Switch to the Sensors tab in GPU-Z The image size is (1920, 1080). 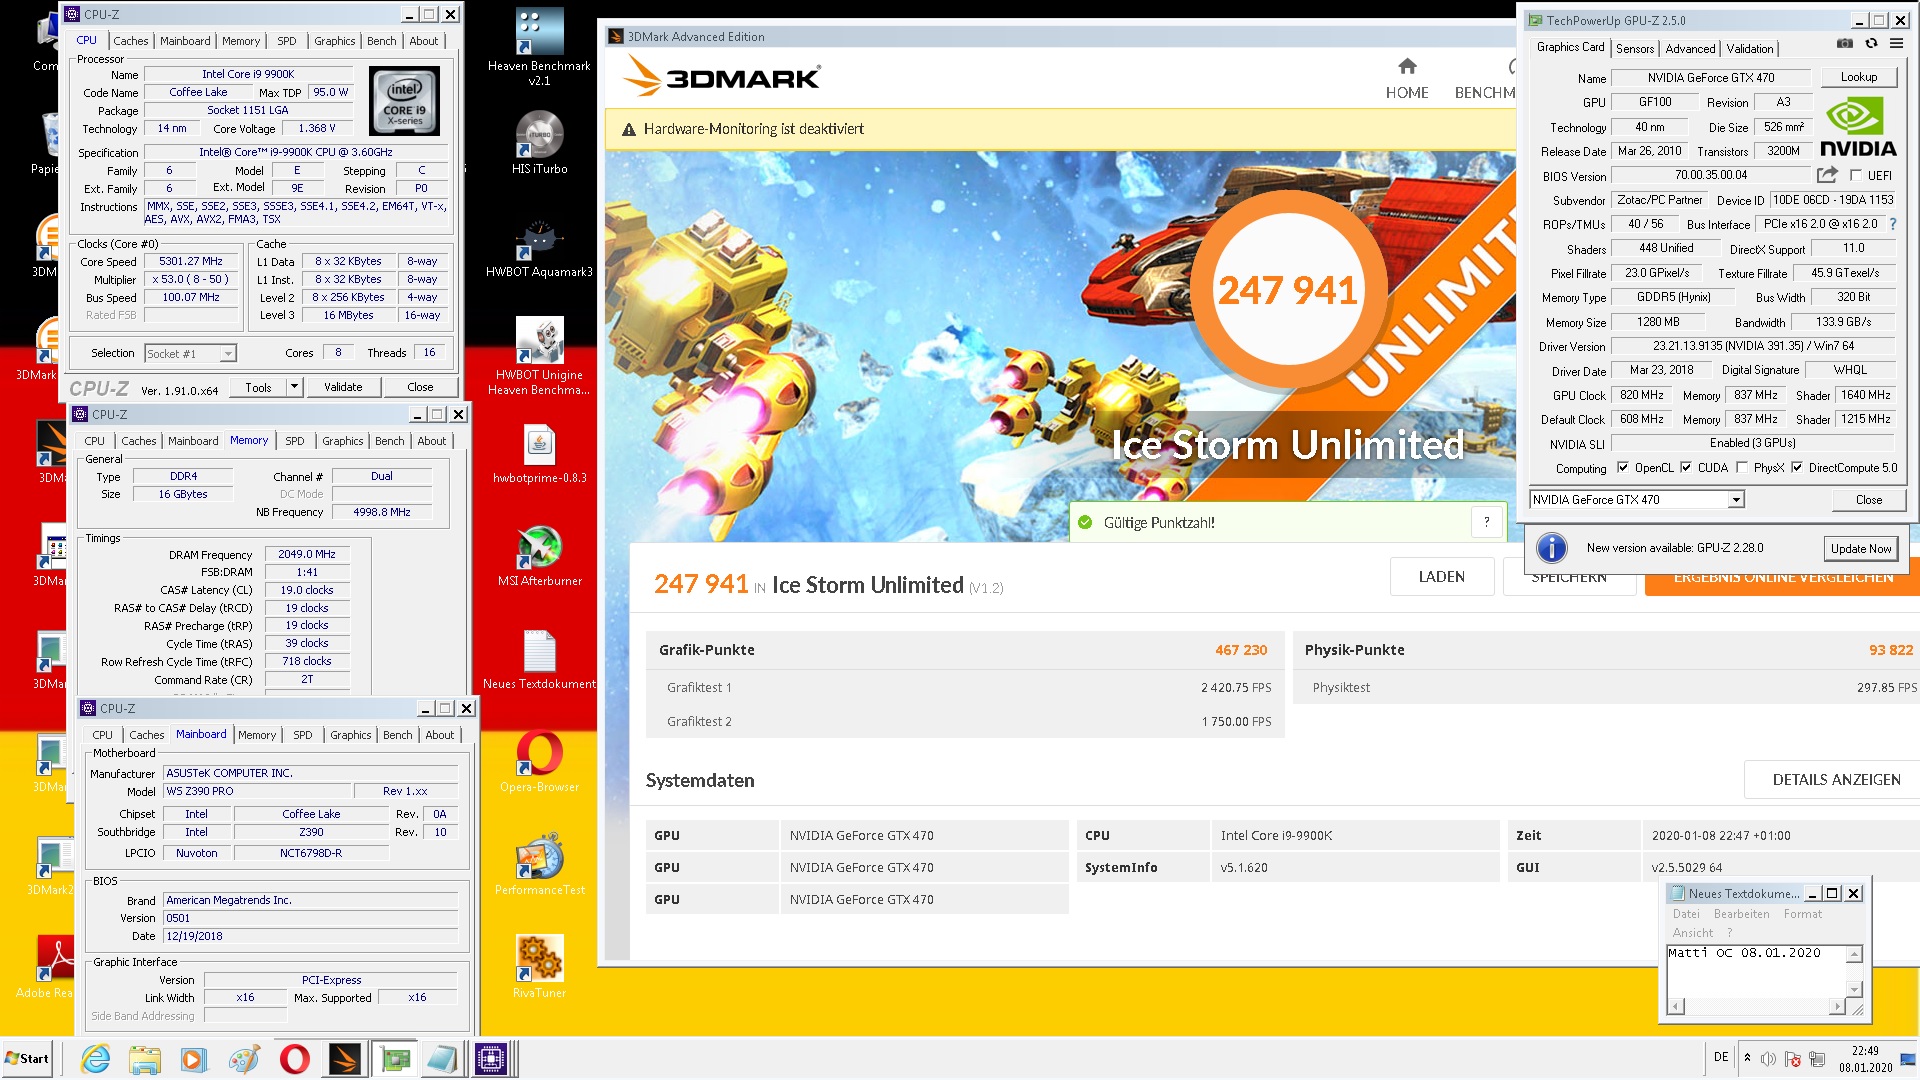[1635, 48]
